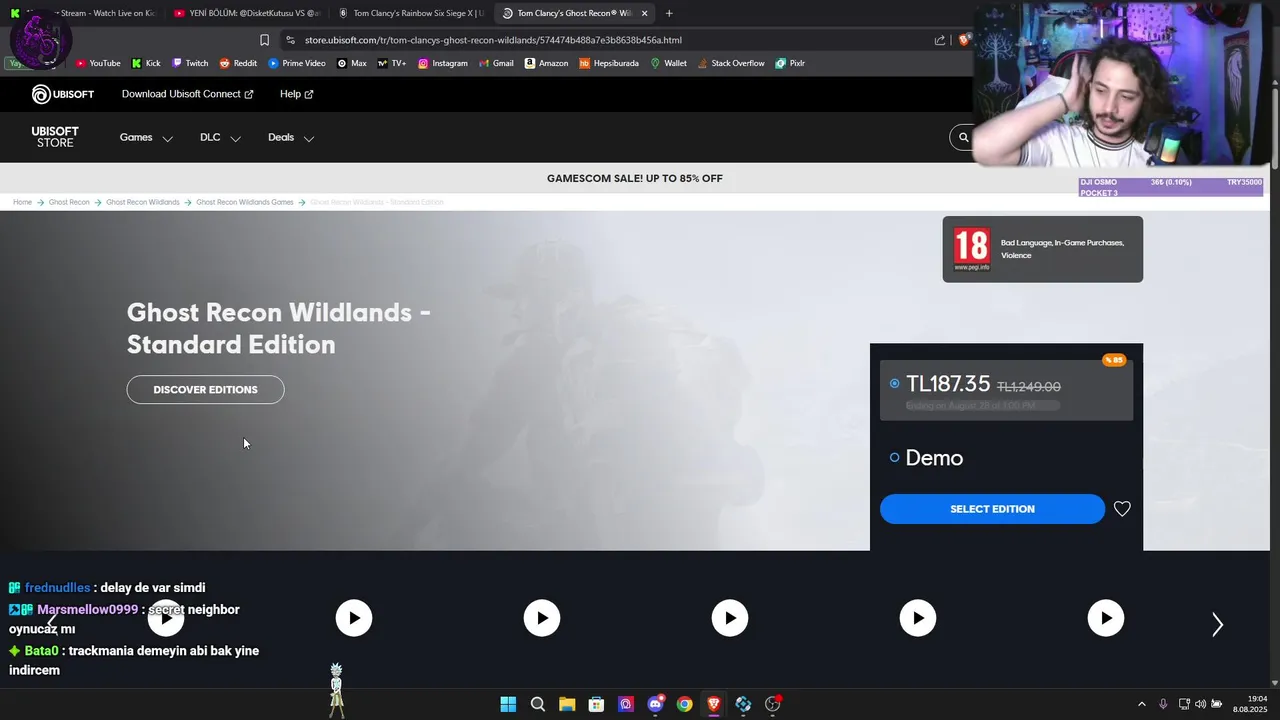Click the PEGI 18 rating badge
The width and height of the screenshot is (1280, 720).
coord(971,249)
